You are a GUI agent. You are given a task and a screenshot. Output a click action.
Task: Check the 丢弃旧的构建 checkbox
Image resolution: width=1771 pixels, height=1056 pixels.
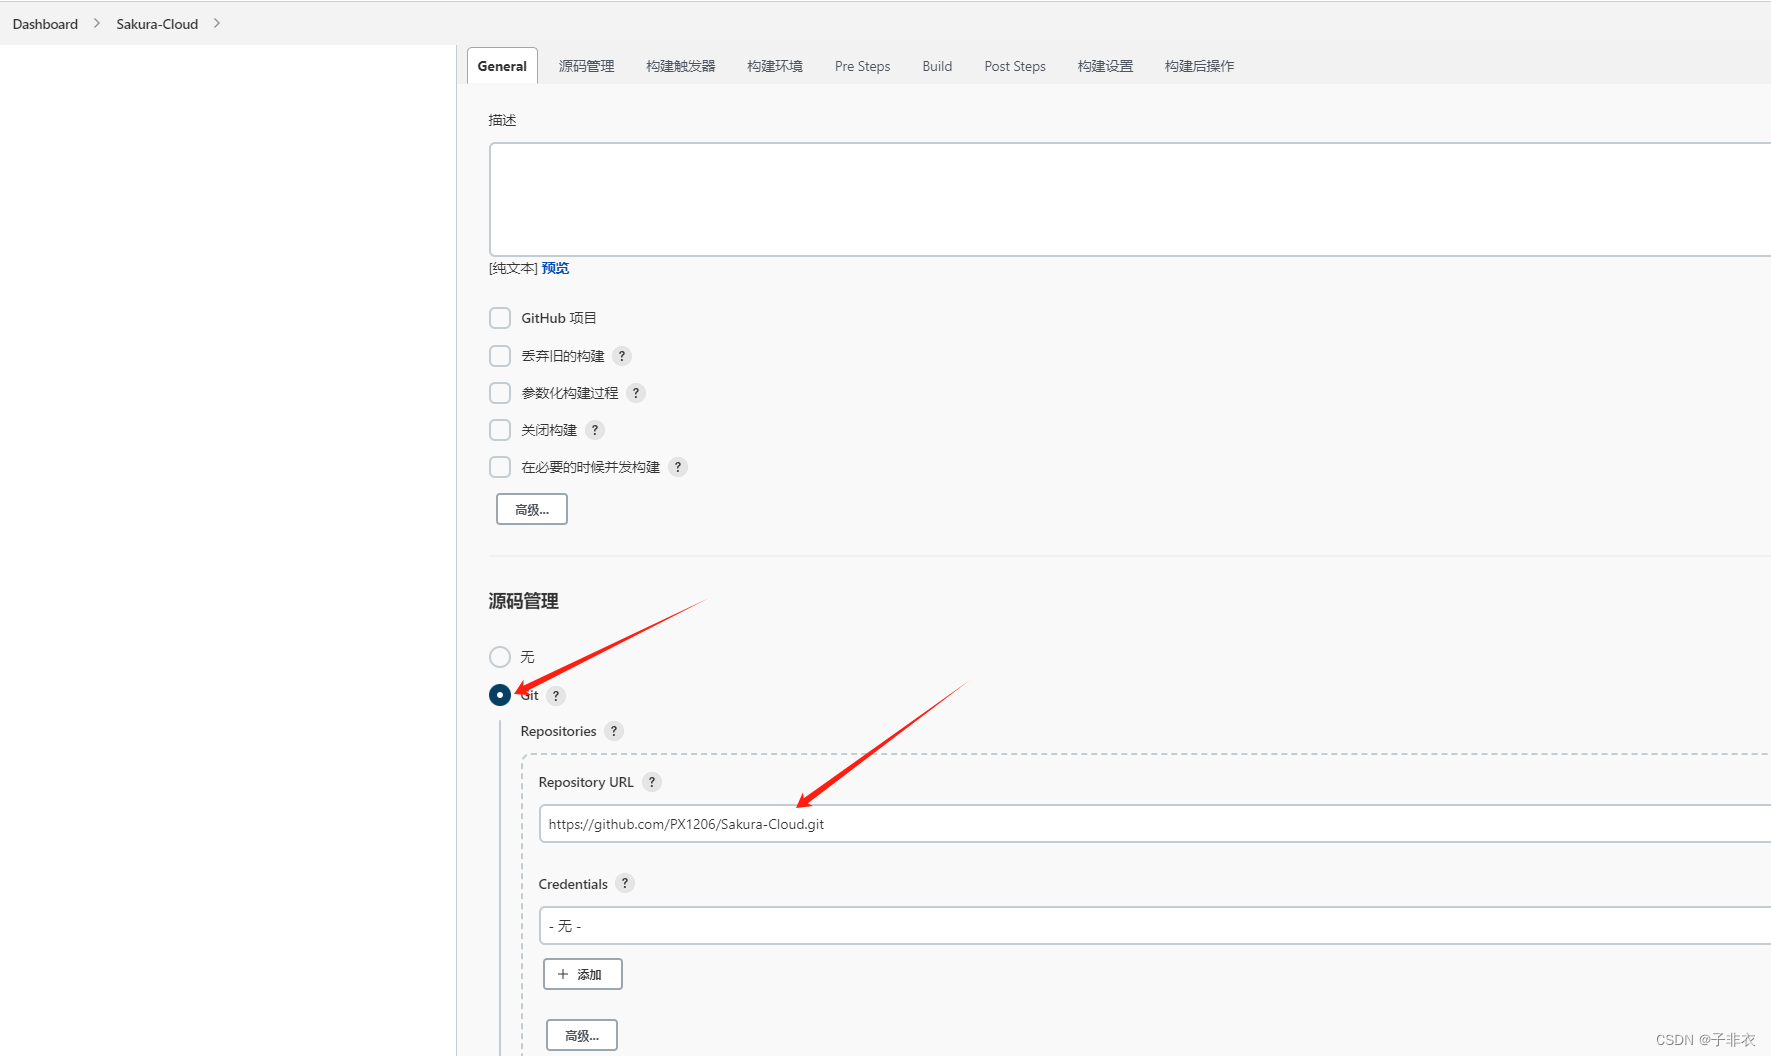coord(500,356)
